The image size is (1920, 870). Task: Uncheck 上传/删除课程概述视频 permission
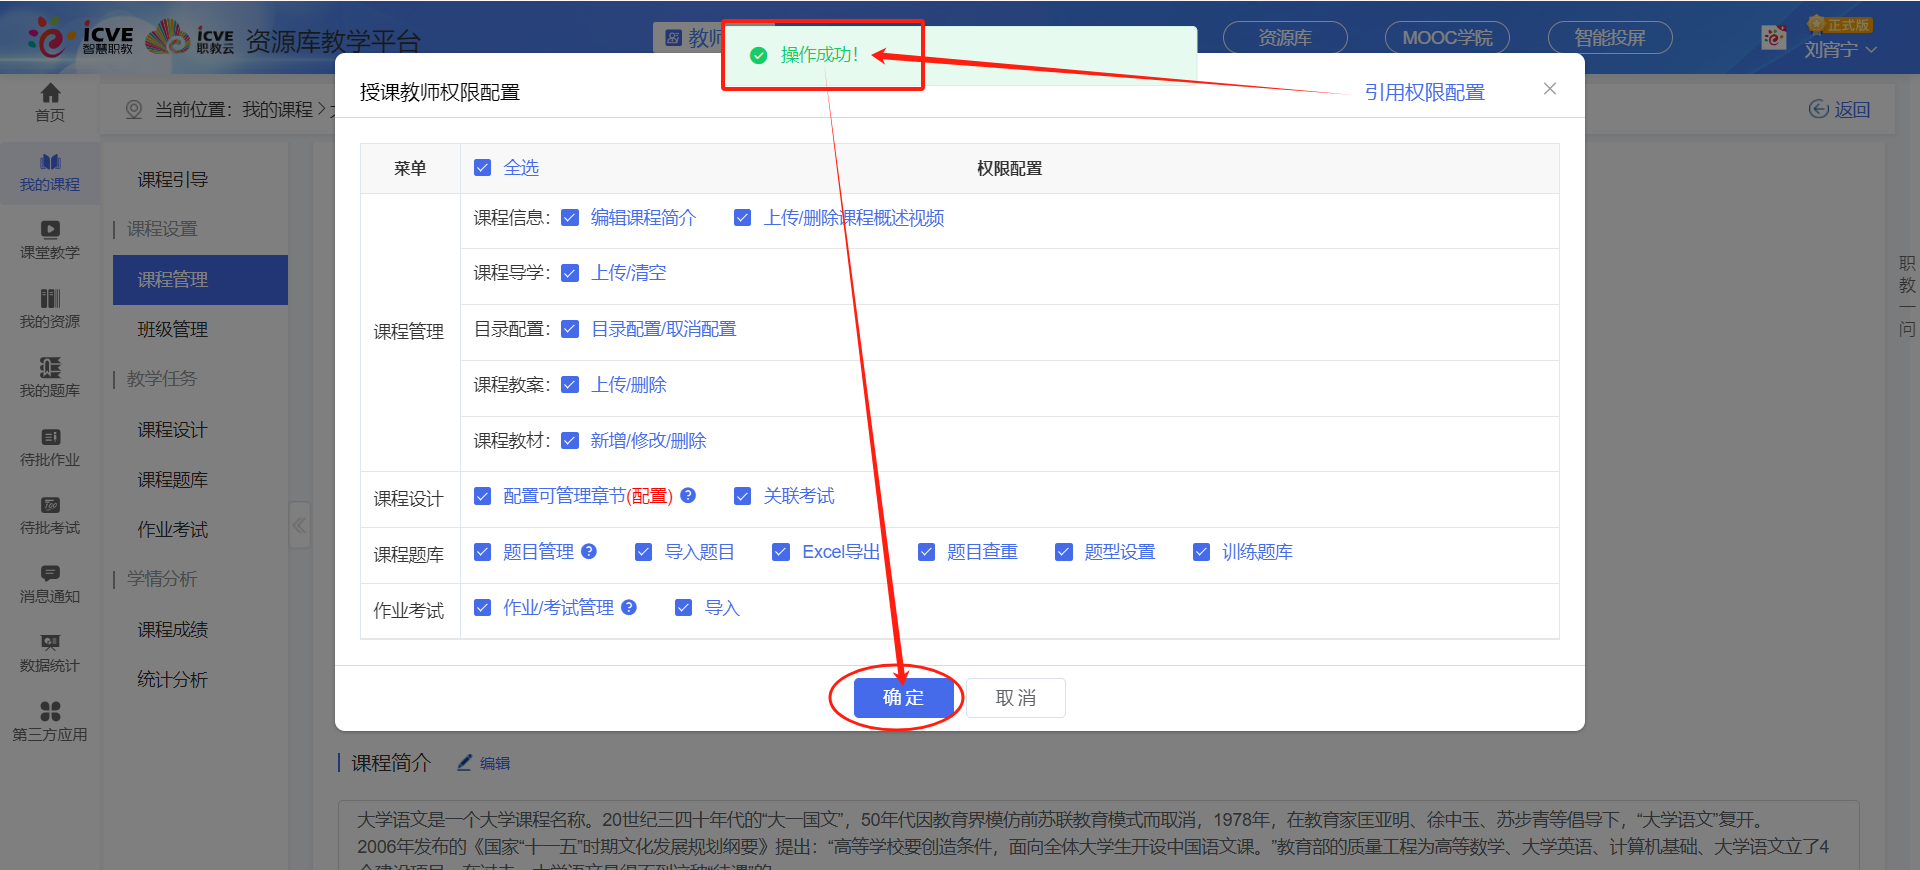[743, 218]
